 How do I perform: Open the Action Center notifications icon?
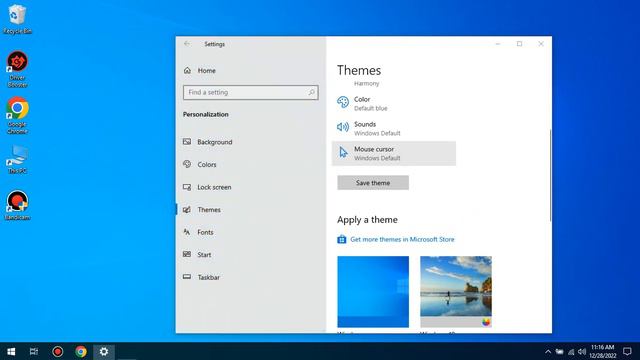627,351
